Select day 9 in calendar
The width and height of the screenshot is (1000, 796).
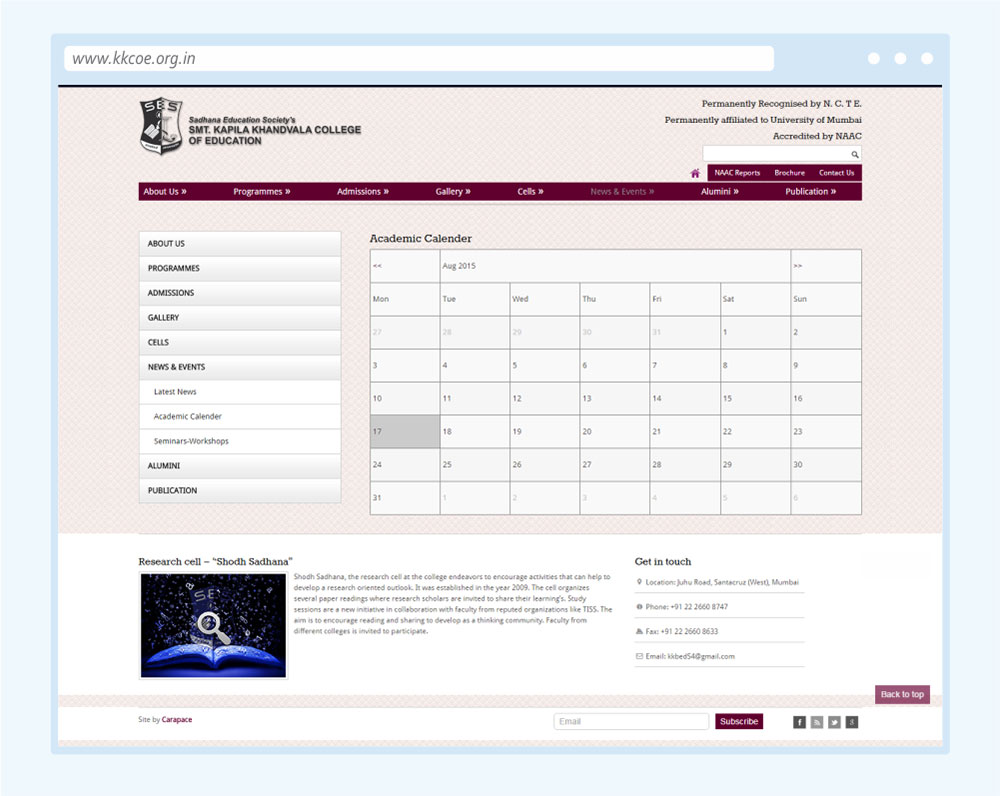pyautogui.click(x=826, y=365)
